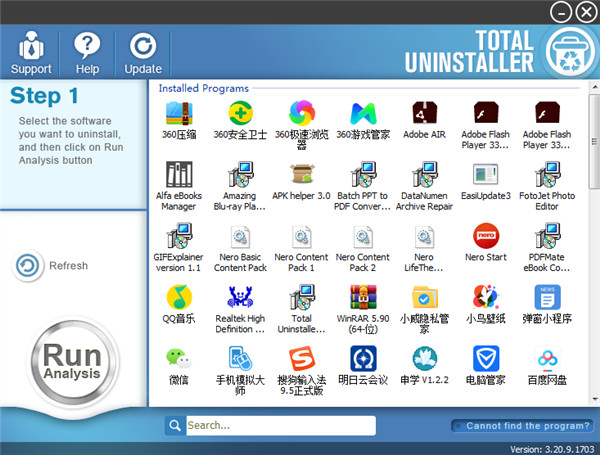
Task: Select the 360游戏管家 program icon
Action: [363, 113]
